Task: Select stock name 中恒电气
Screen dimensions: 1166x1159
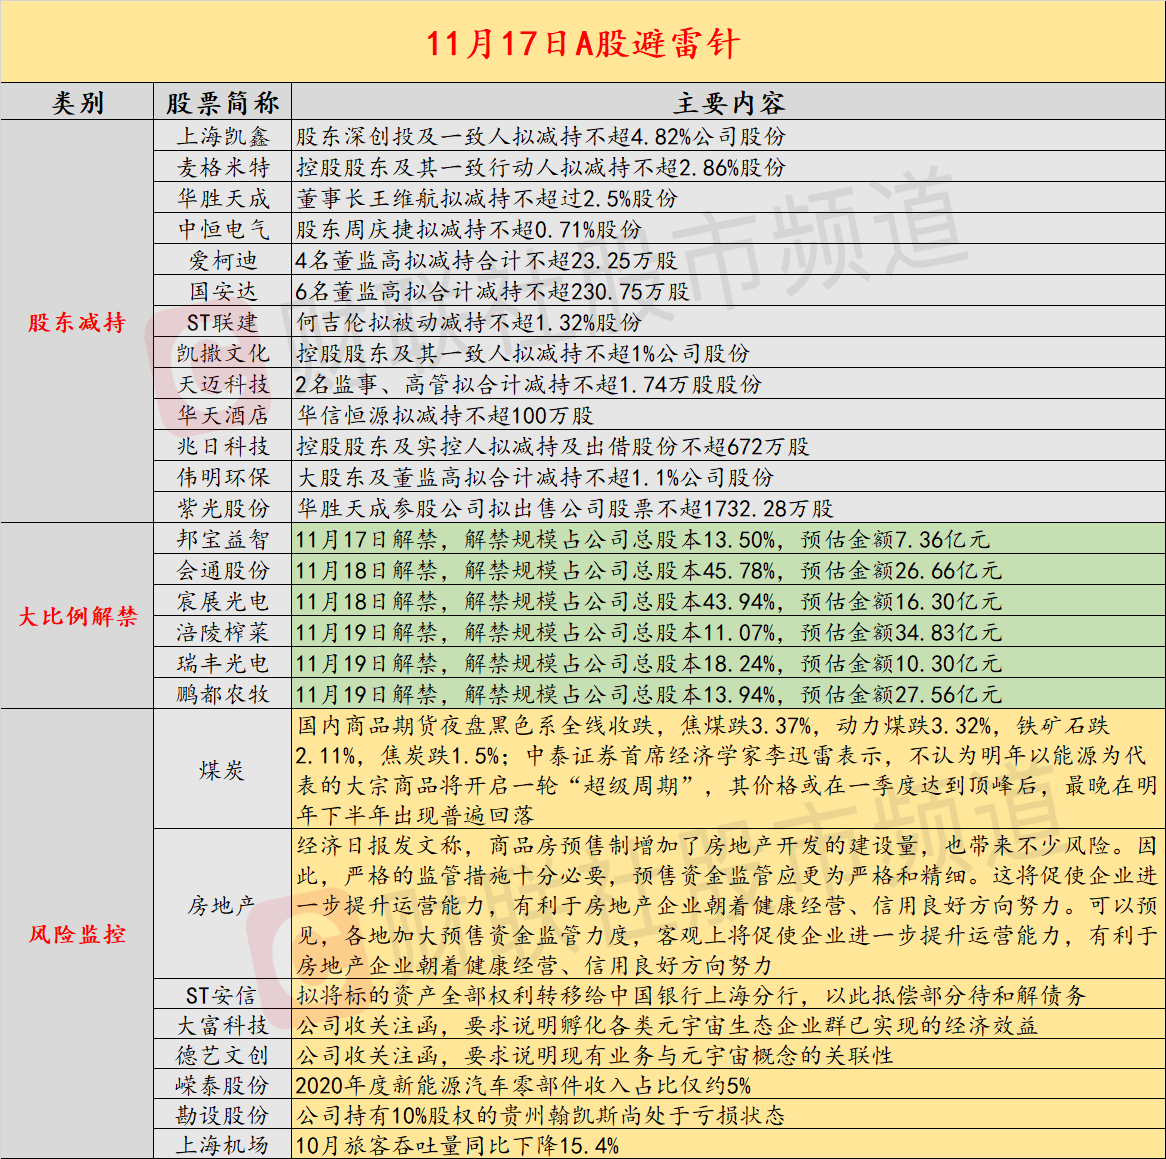Action: [222, 229]
